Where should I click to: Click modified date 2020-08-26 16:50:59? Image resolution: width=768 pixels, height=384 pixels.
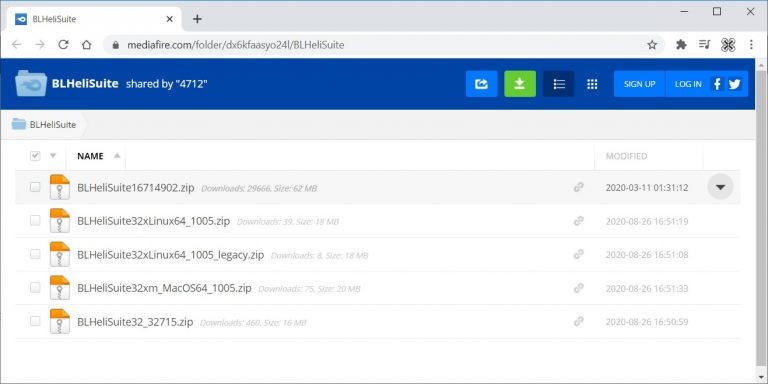(x=647, y=322)
